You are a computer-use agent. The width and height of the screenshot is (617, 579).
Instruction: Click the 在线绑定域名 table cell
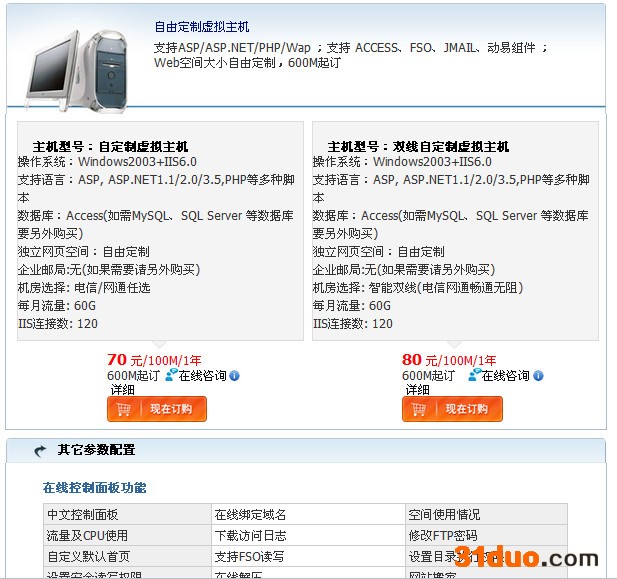[x=251, y=514]
